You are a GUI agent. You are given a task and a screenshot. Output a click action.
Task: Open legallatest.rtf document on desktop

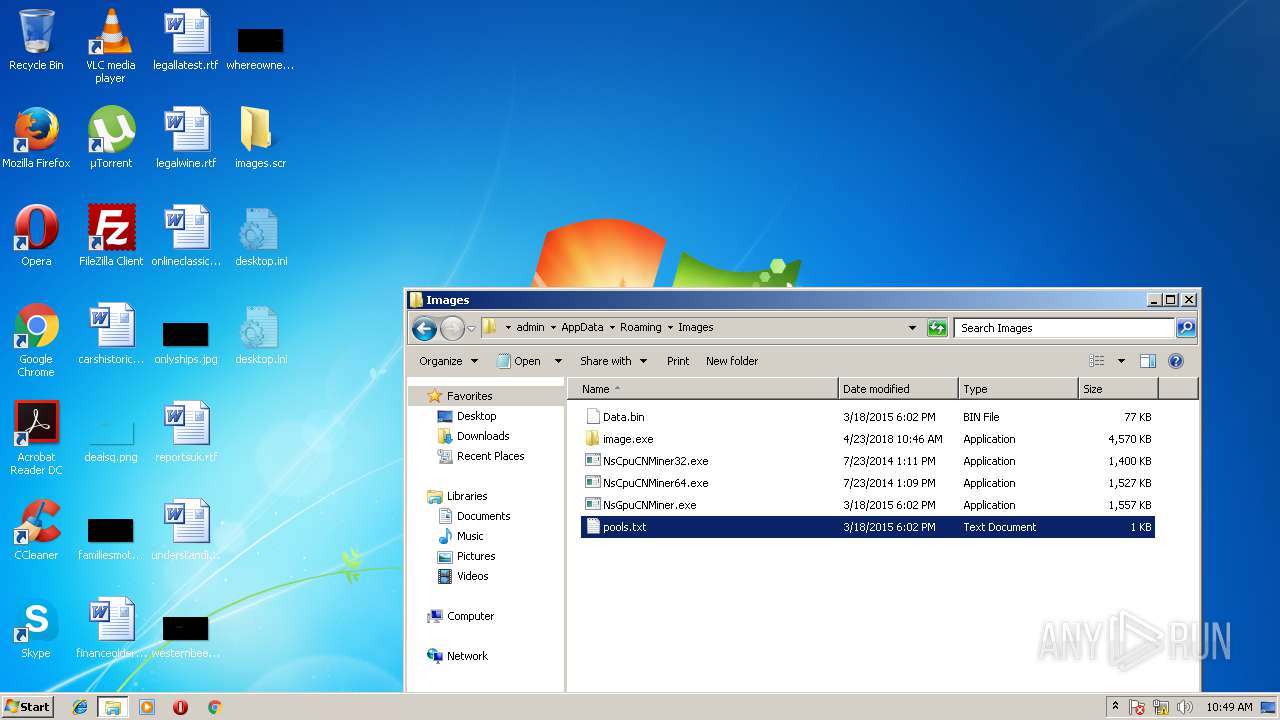[185, 40]
